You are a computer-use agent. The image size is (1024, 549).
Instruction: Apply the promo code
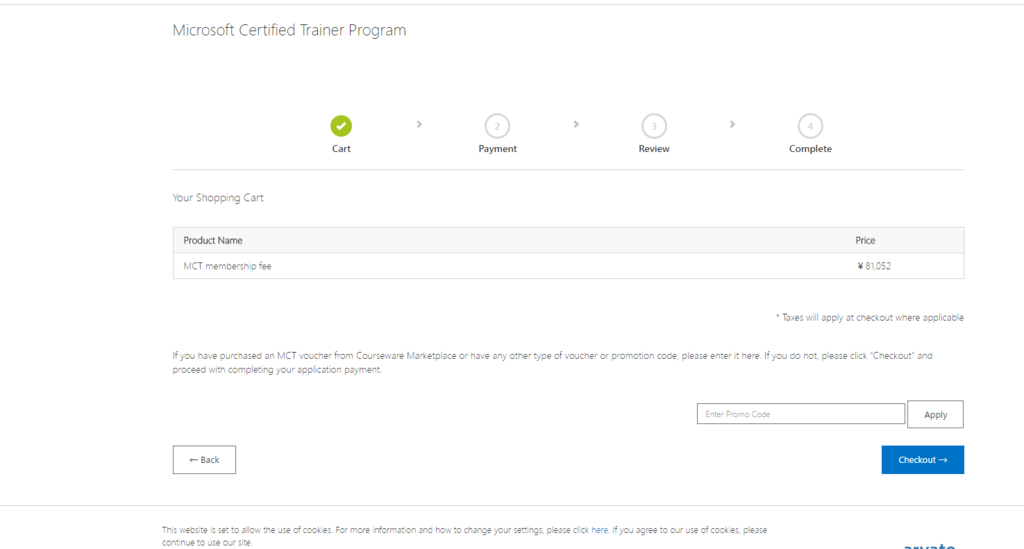935,415
